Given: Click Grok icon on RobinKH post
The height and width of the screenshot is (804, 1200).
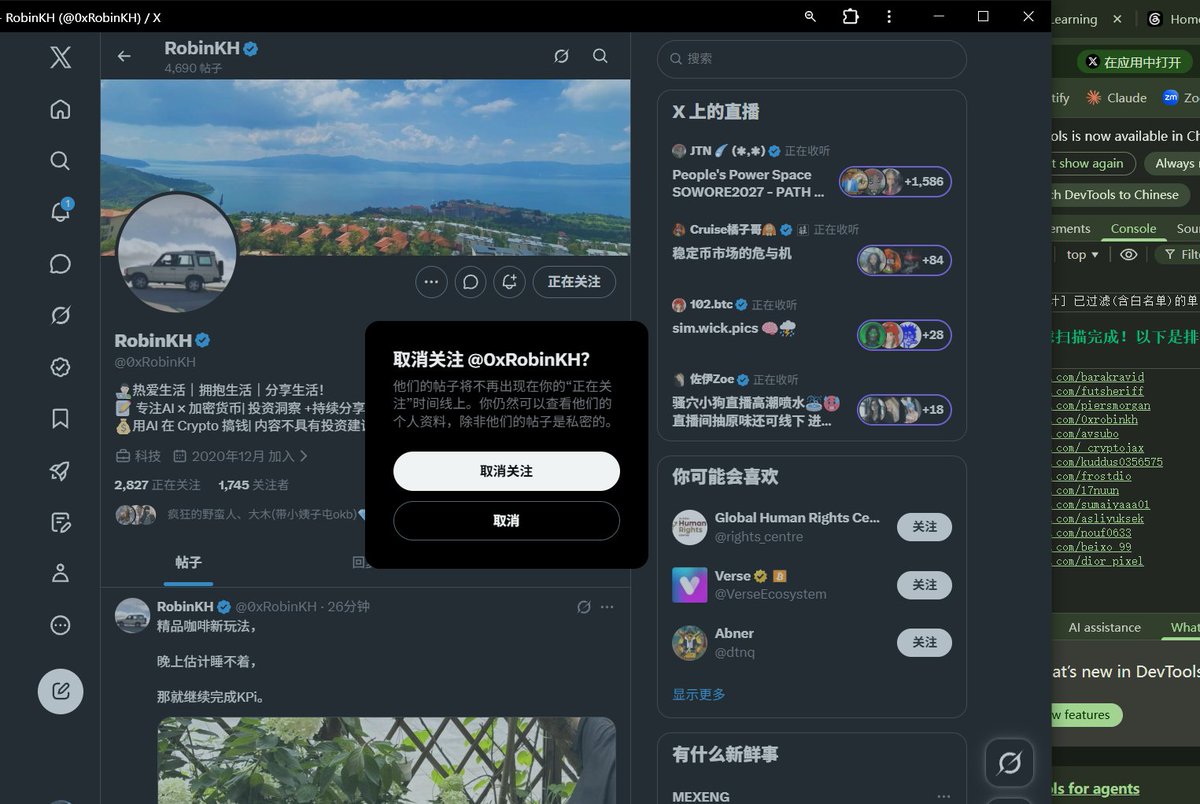Looking at the screenshot, I should pyautogui.click(x=584, y=607).
